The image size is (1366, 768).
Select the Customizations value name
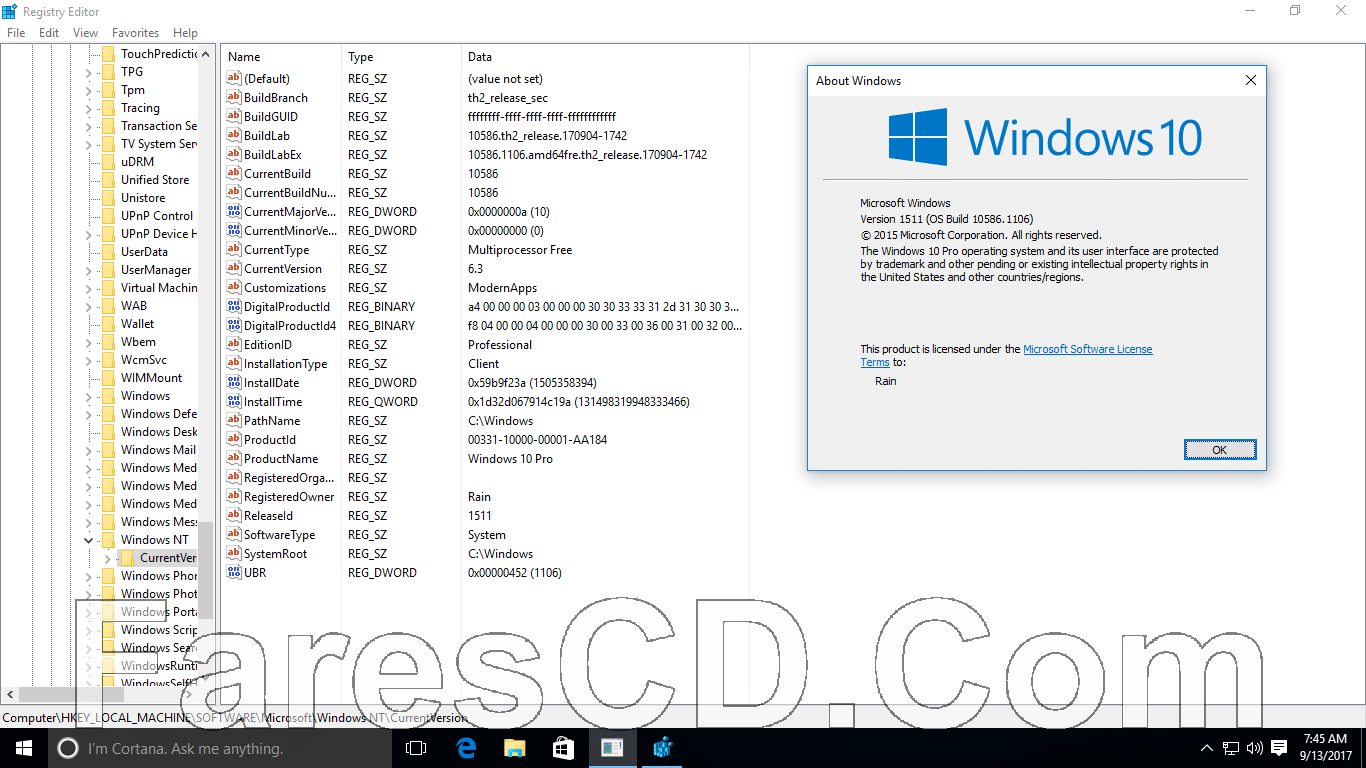pos(285,288)
